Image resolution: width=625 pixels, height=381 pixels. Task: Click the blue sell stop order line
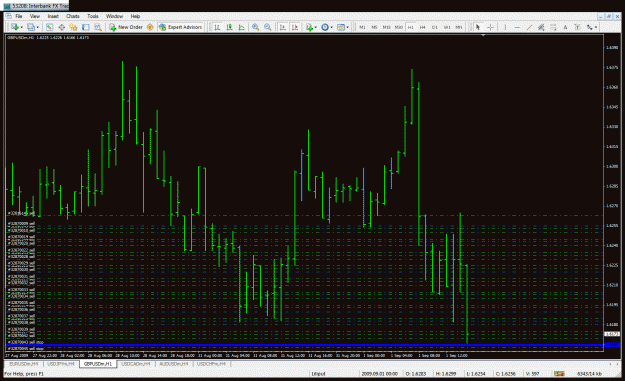pos(305,345)
